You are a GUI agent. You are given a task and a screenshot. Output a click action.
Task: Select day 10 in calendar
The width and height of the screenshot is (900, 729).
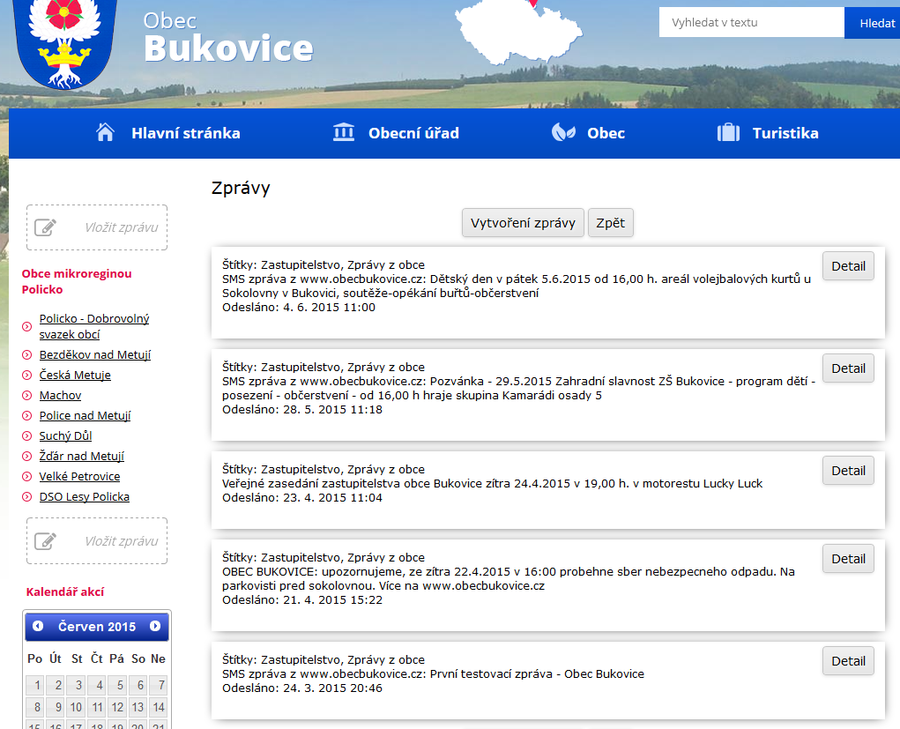[76, 707]
